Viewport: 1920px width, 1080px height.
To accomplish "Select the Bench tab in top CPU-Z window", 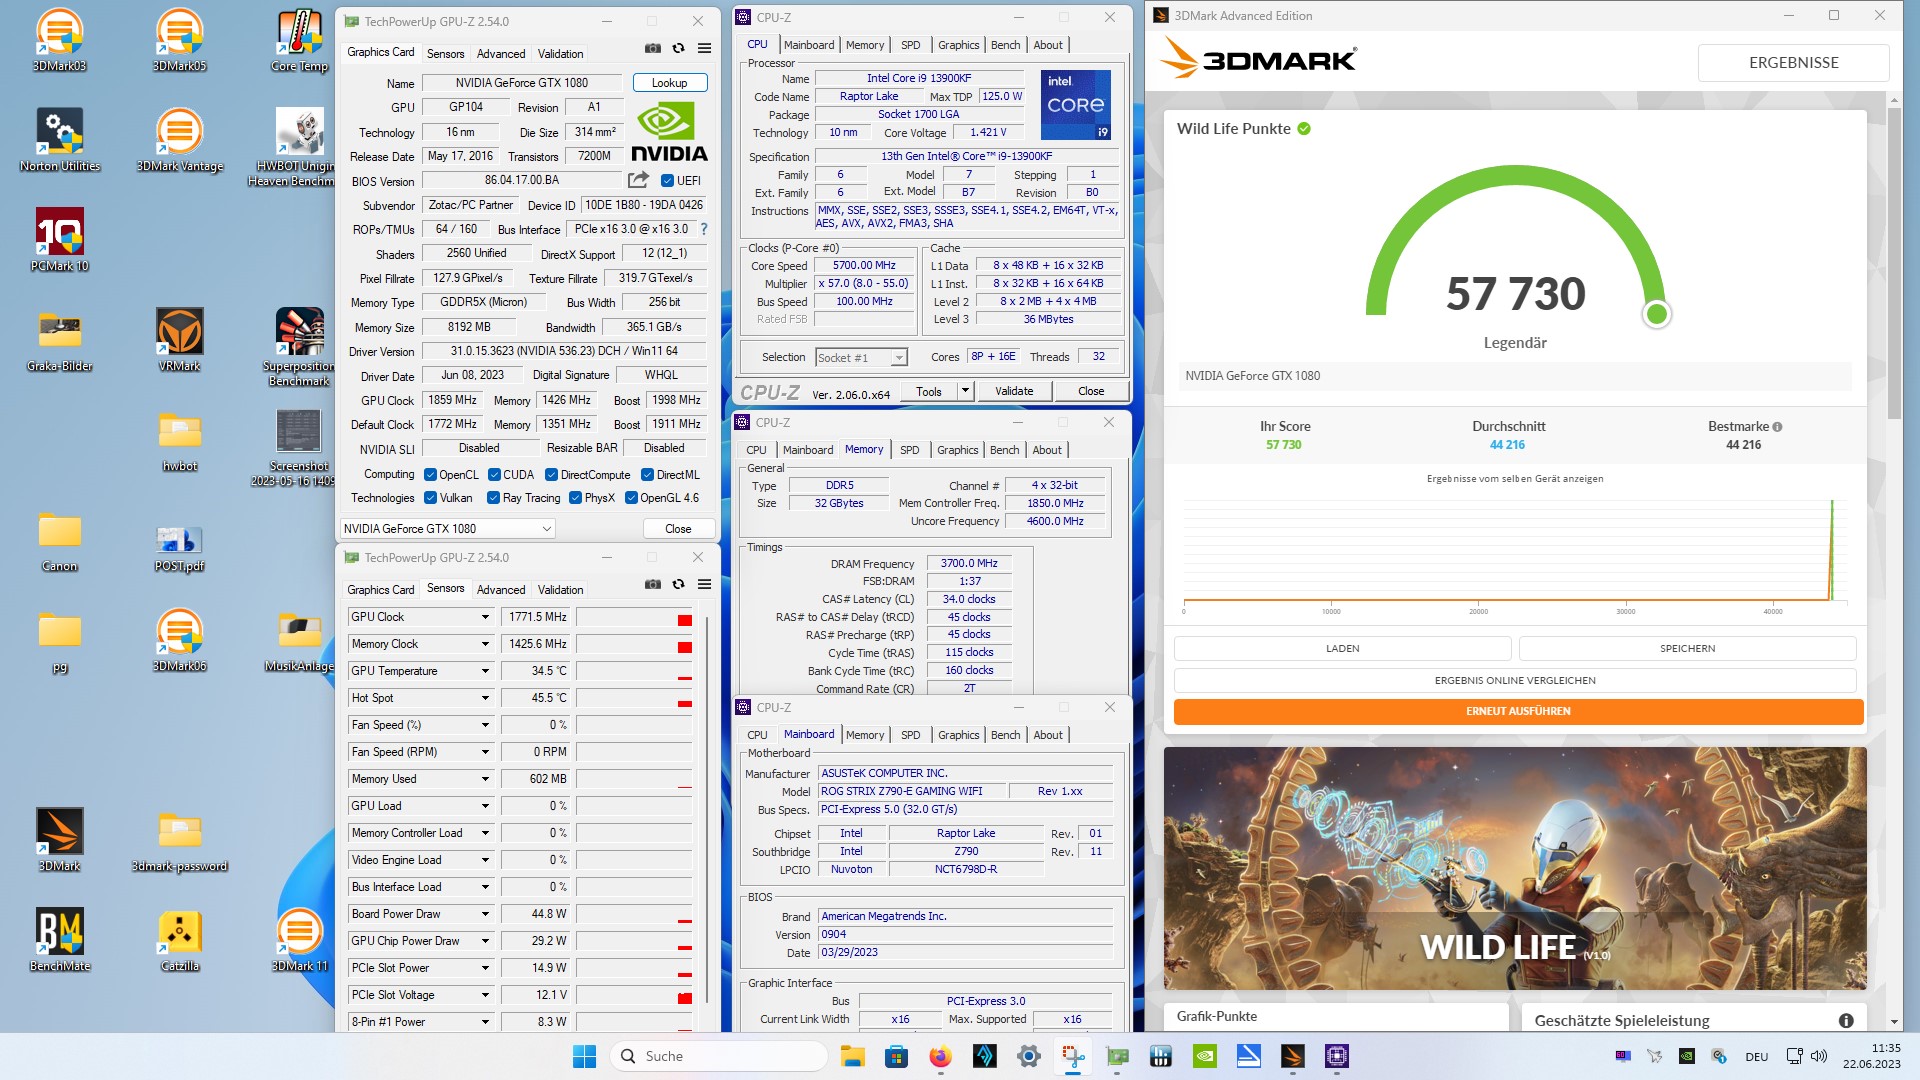I will click(x=1005, y=45).
